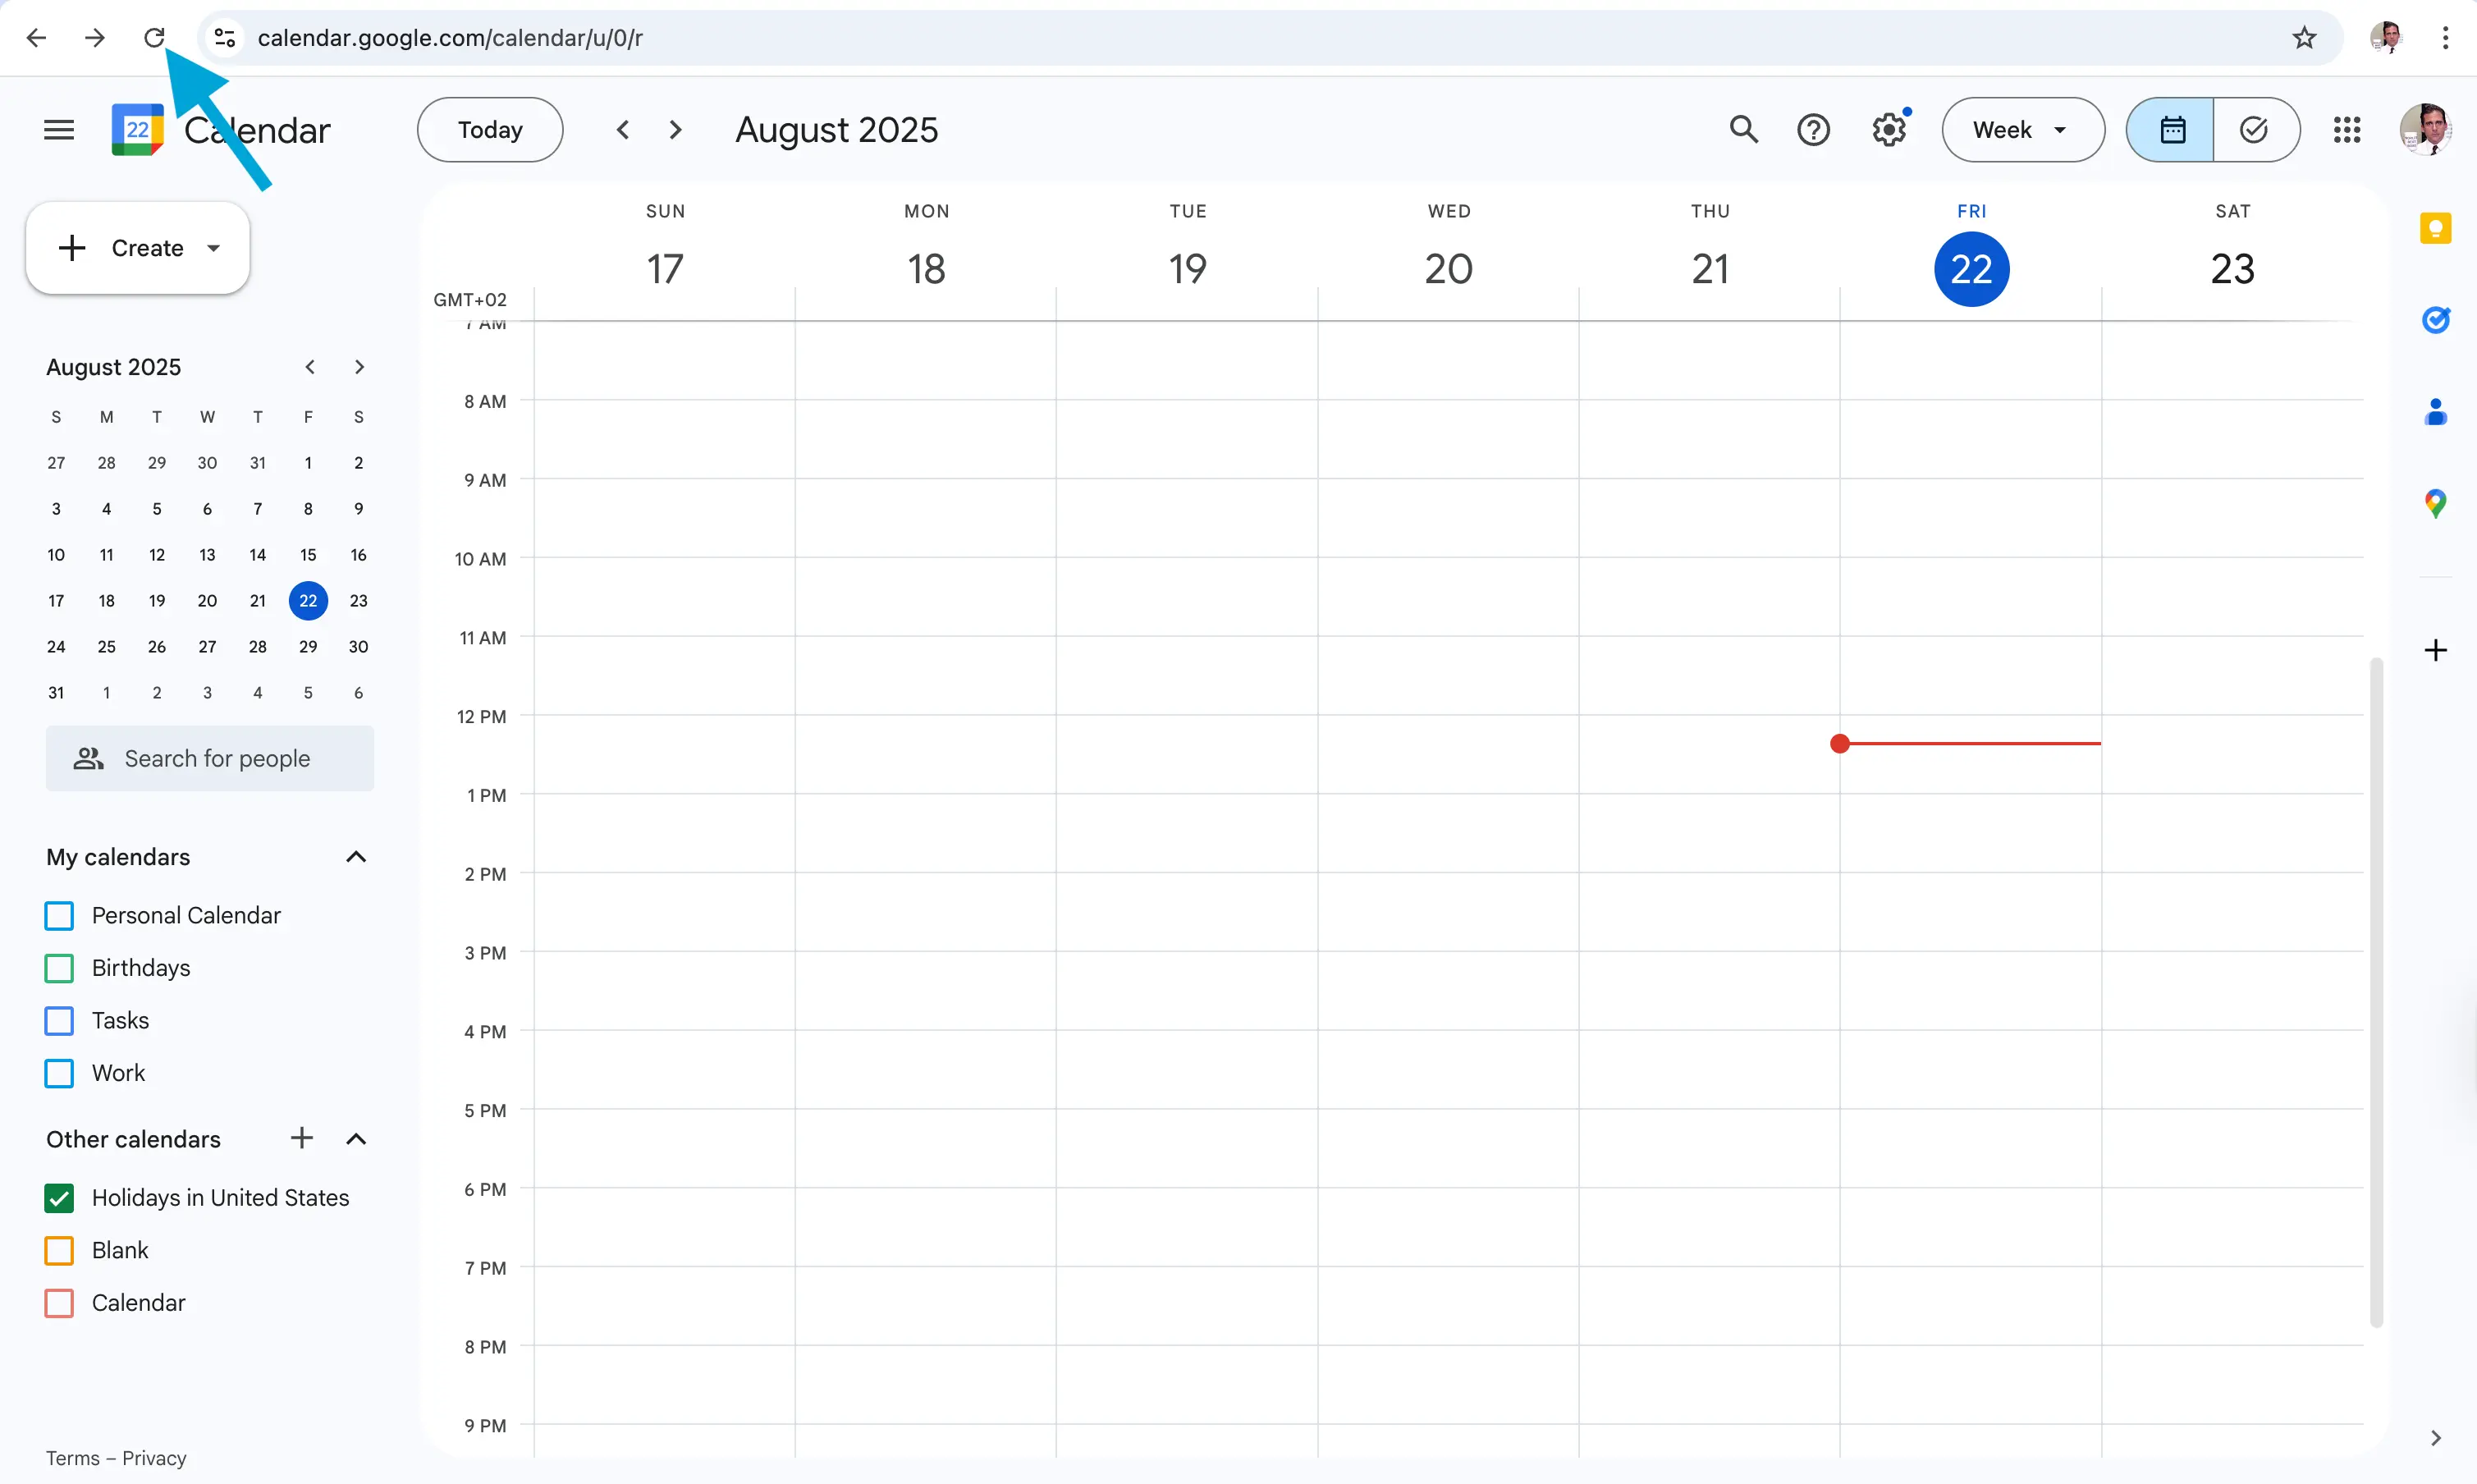Open Google Keep in side panel

click(x=2435, y=229)
